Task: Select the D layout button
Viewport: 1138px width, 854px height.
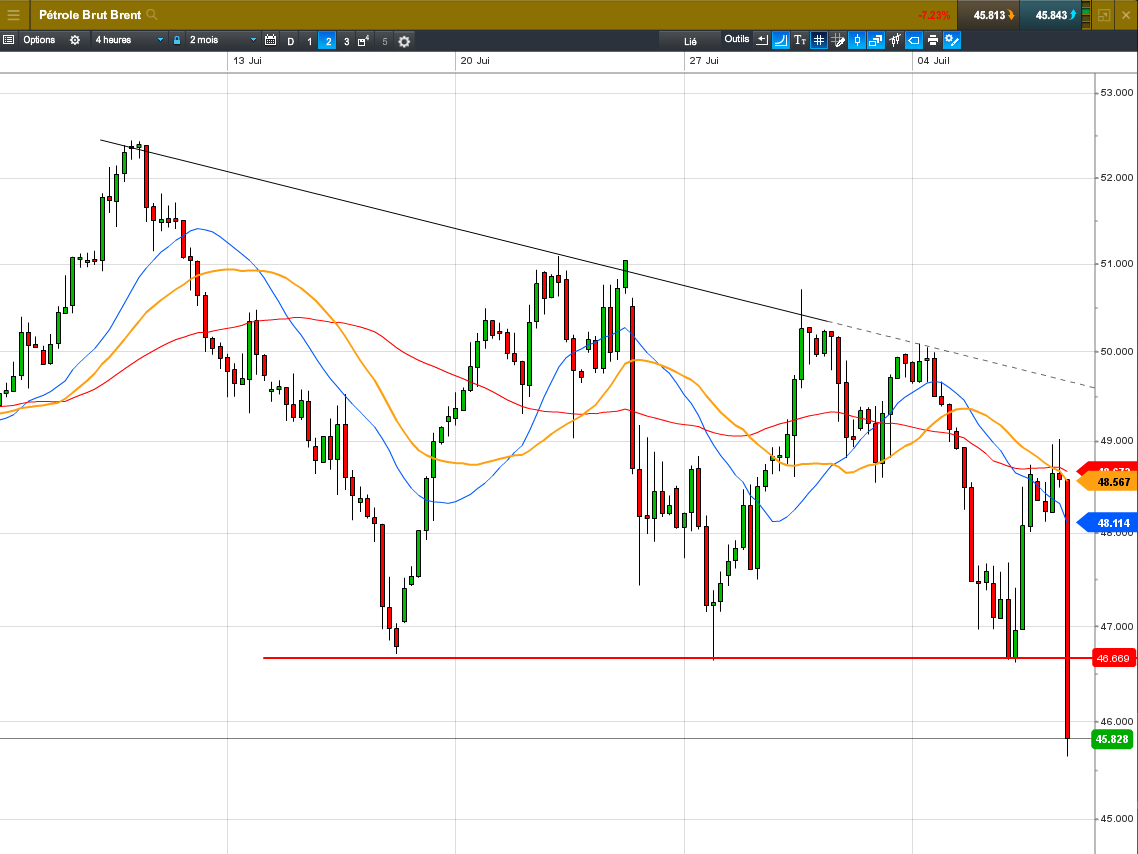Action: [290, 41]
